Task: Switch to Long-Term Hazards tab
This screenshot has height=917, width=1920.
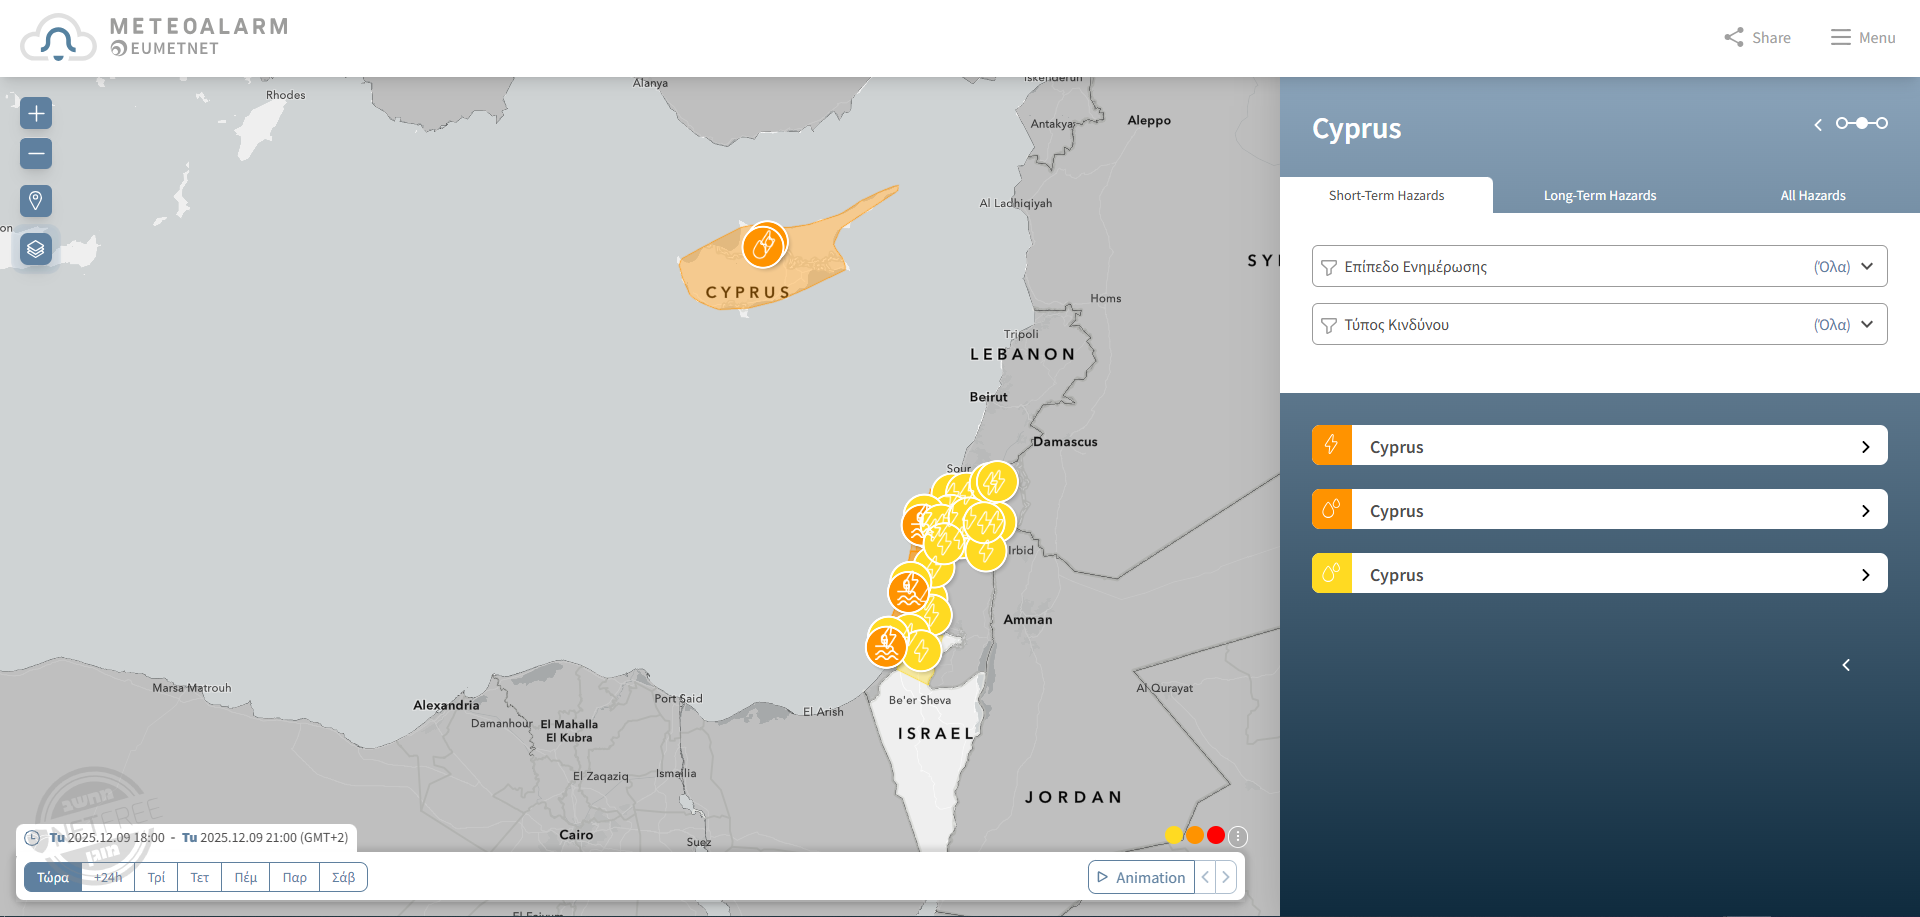Action: tap(1599, 195)
